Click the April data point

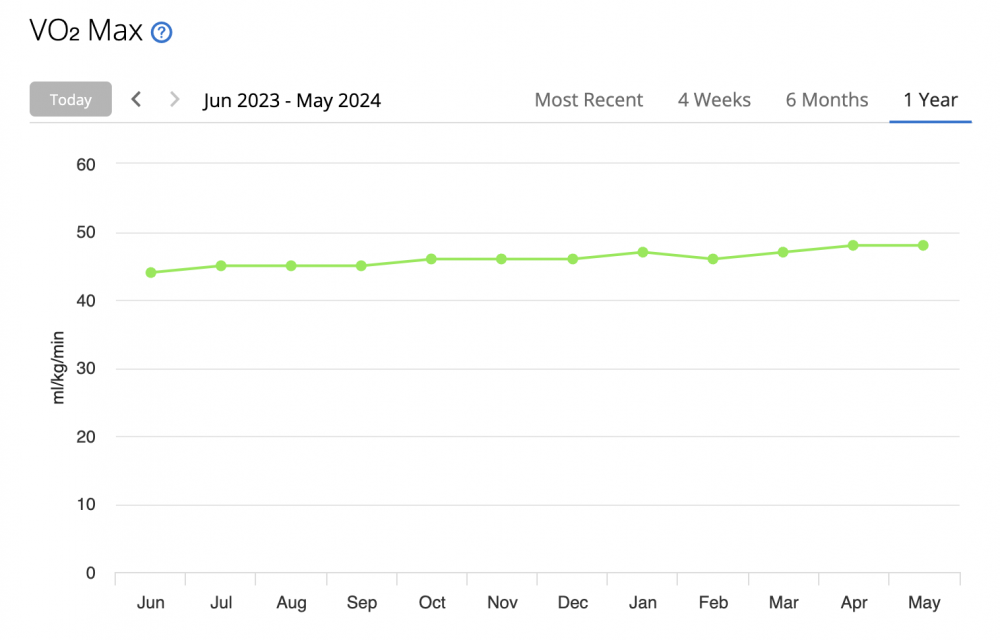click(x=853, y=245)
